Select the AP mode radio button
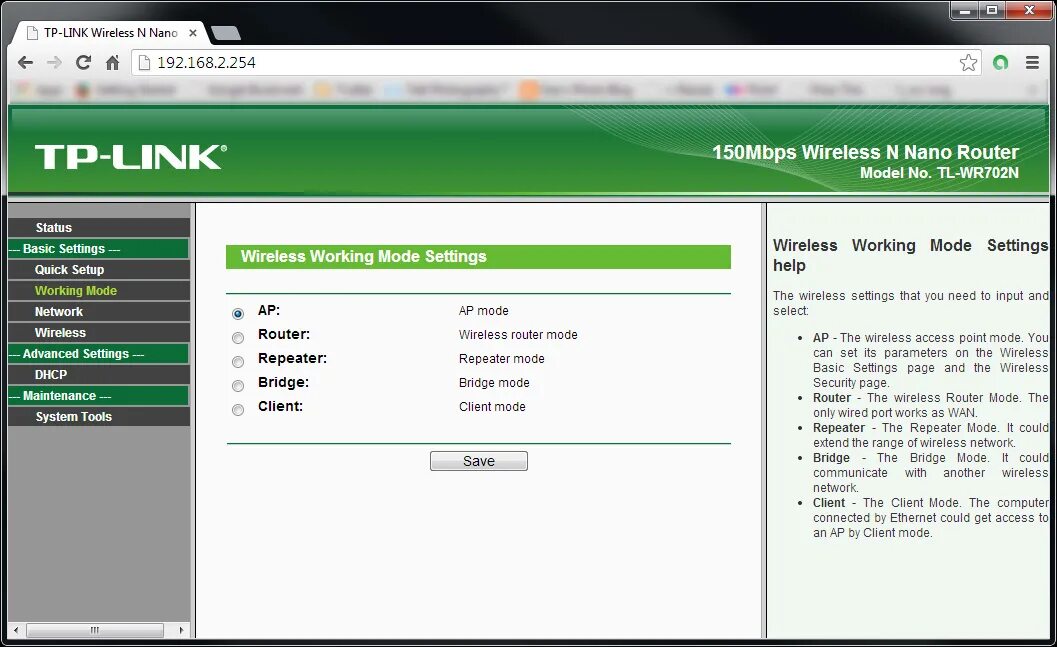Image resolution: width=1057 pixels, height=647 pixels. point(238,313)
